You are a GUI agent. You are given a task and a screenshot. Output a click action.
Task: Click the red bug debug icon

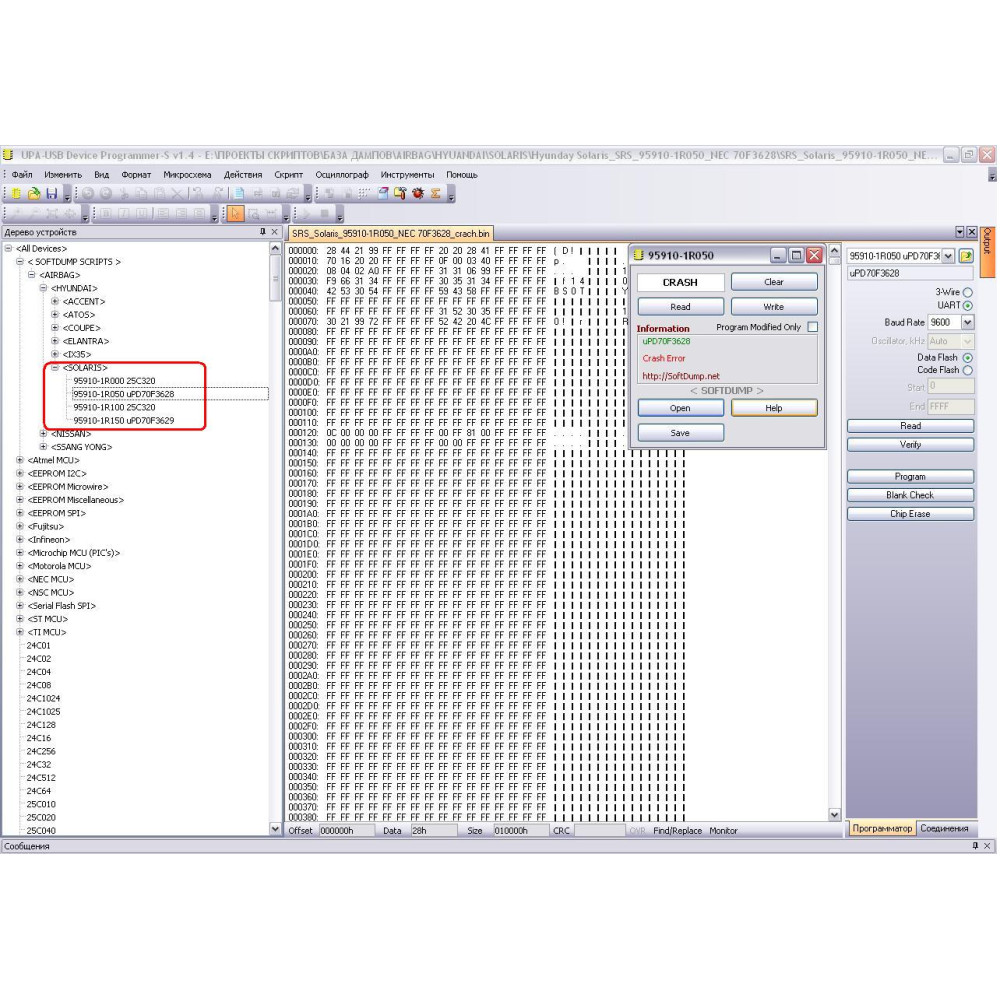[x=418, y=193]
